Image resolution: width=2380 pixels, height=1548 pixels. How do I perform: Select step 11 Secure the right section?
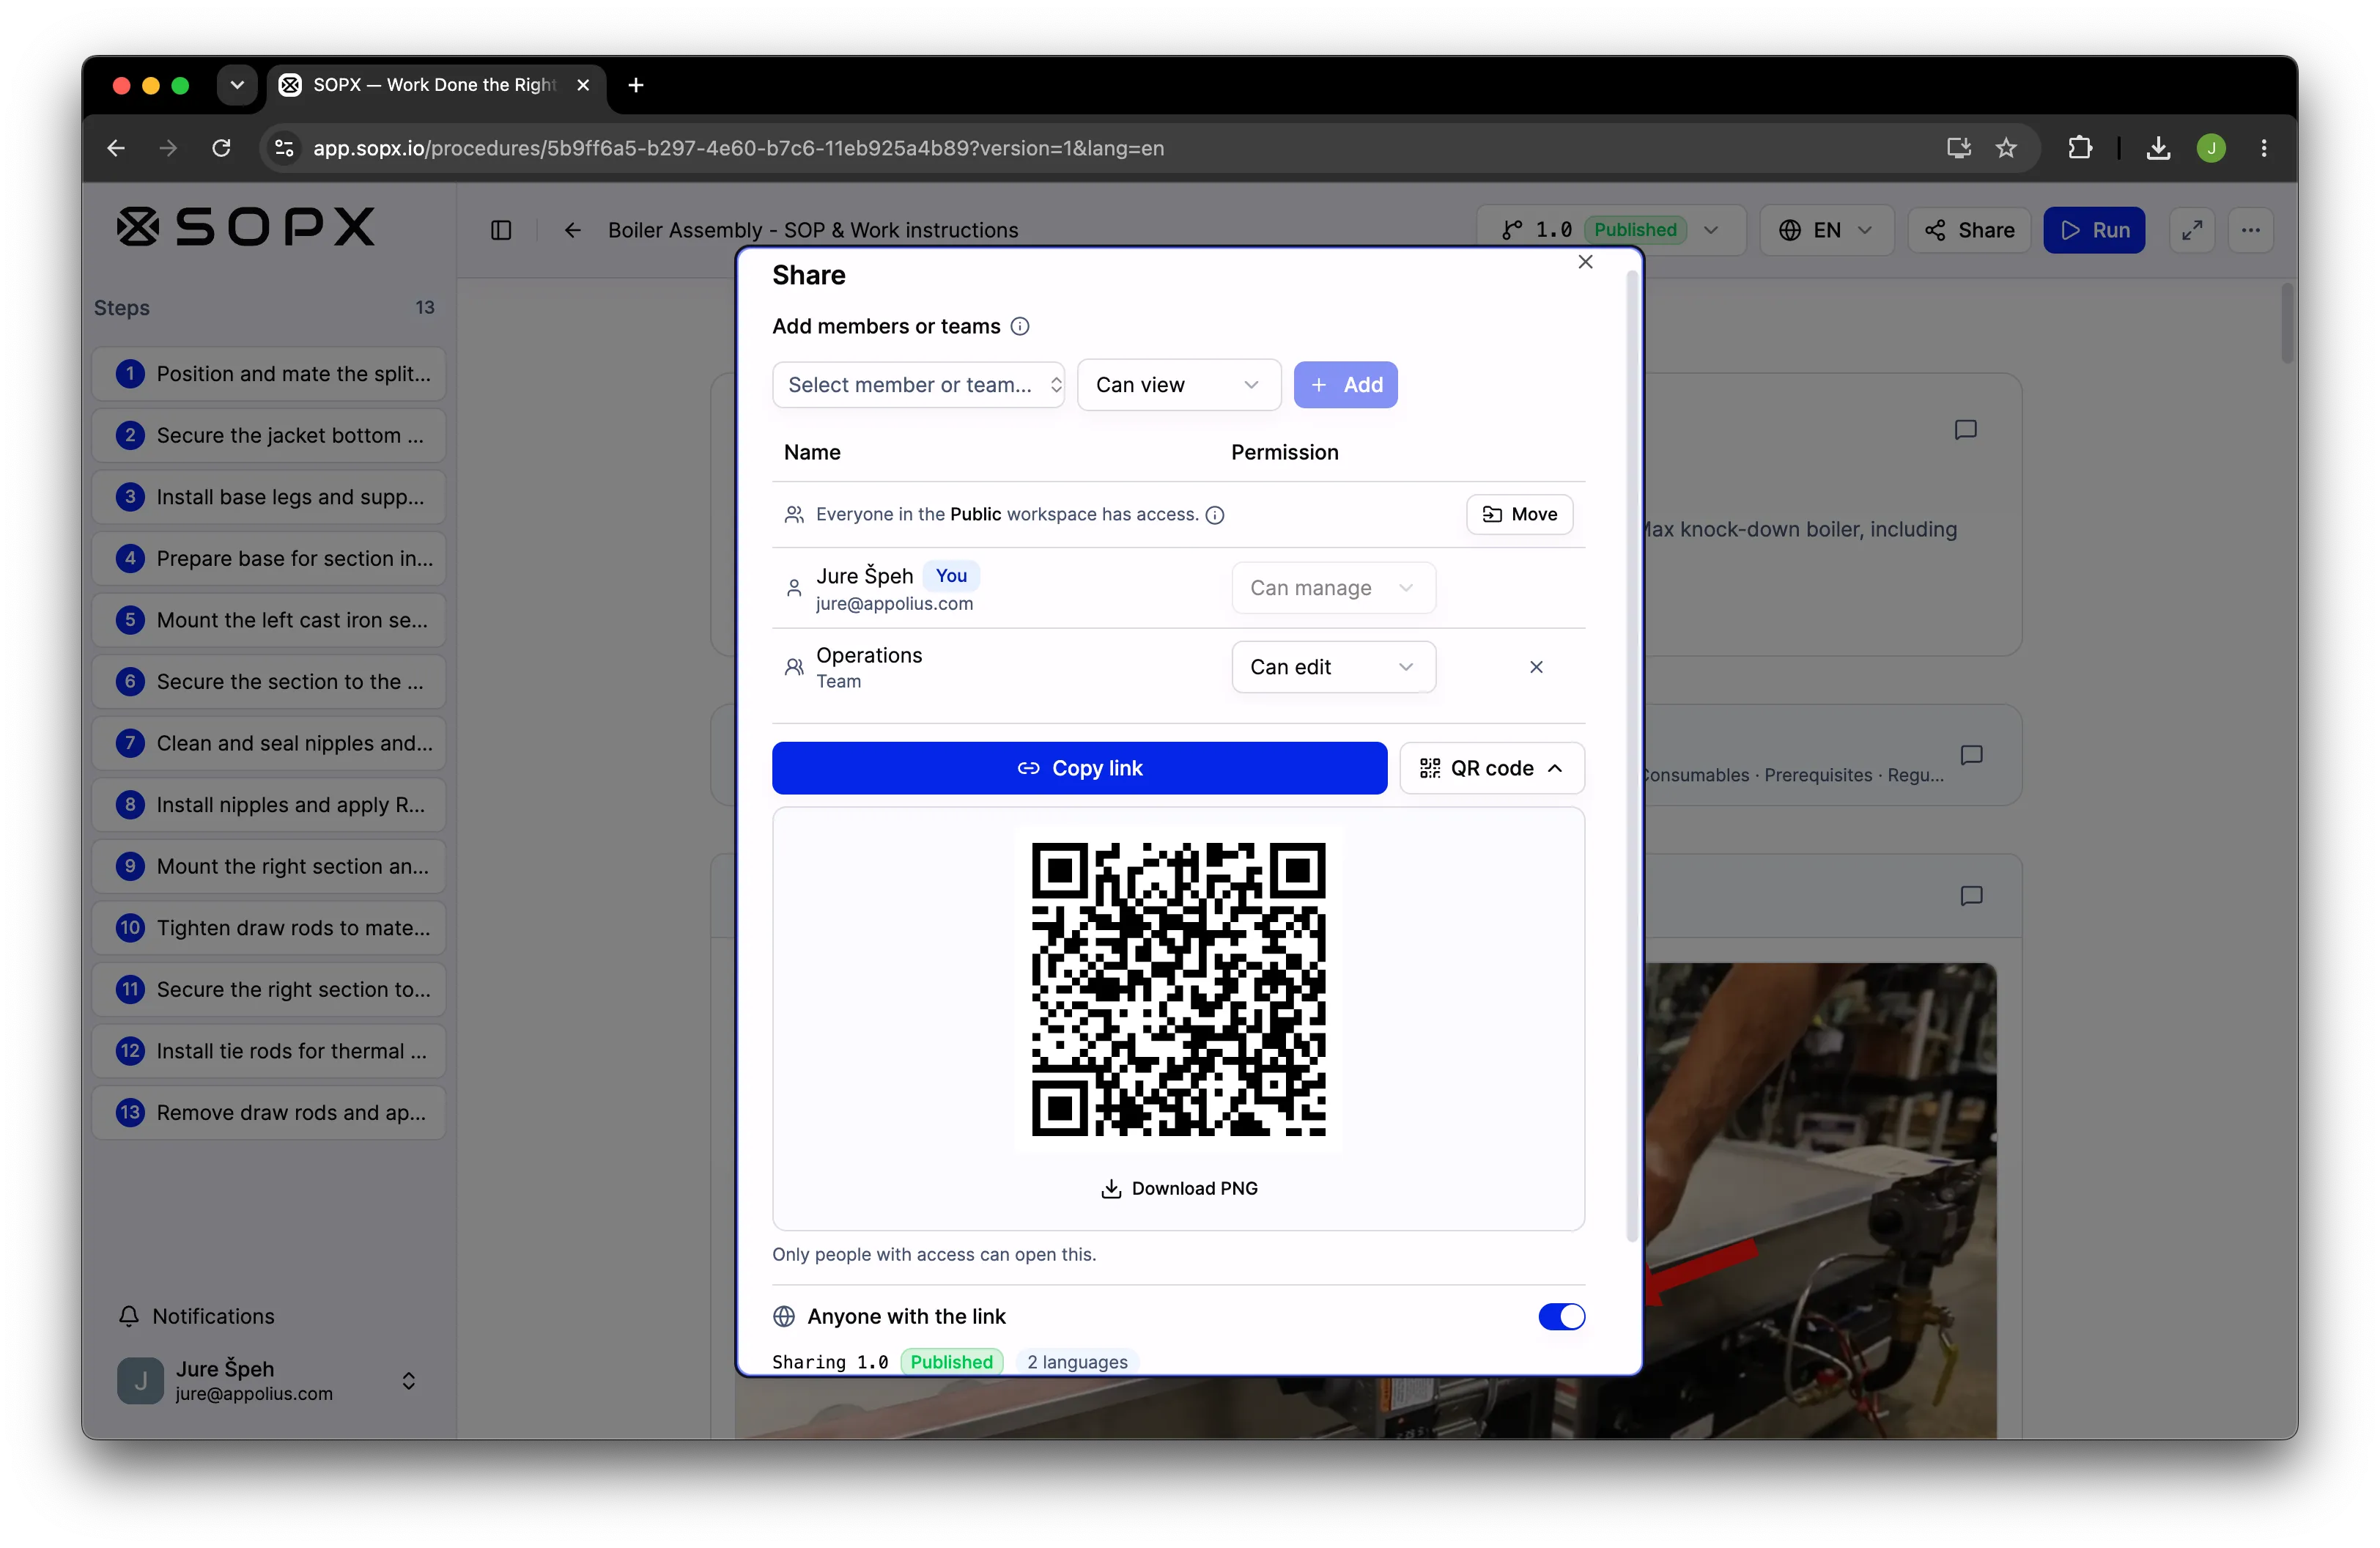[269, 990]
